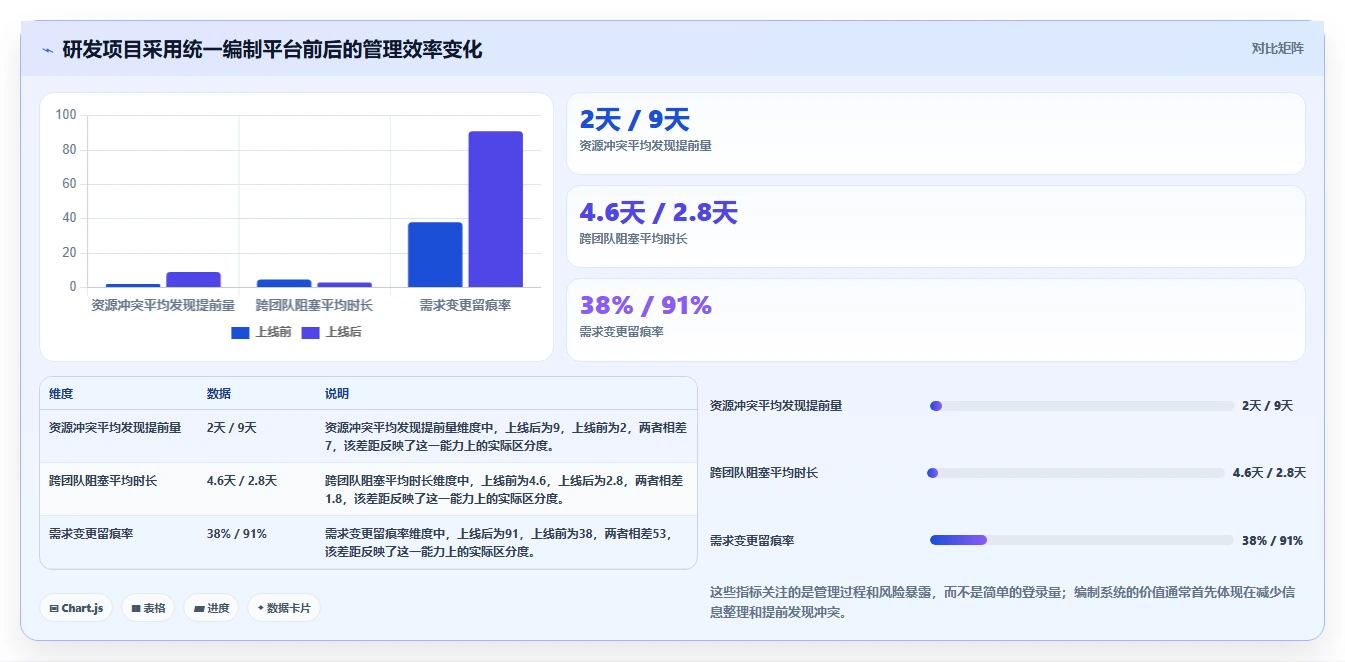Click the 上线前 bar for 跨团队阻塞平均时长

click(x=284, y=283)
